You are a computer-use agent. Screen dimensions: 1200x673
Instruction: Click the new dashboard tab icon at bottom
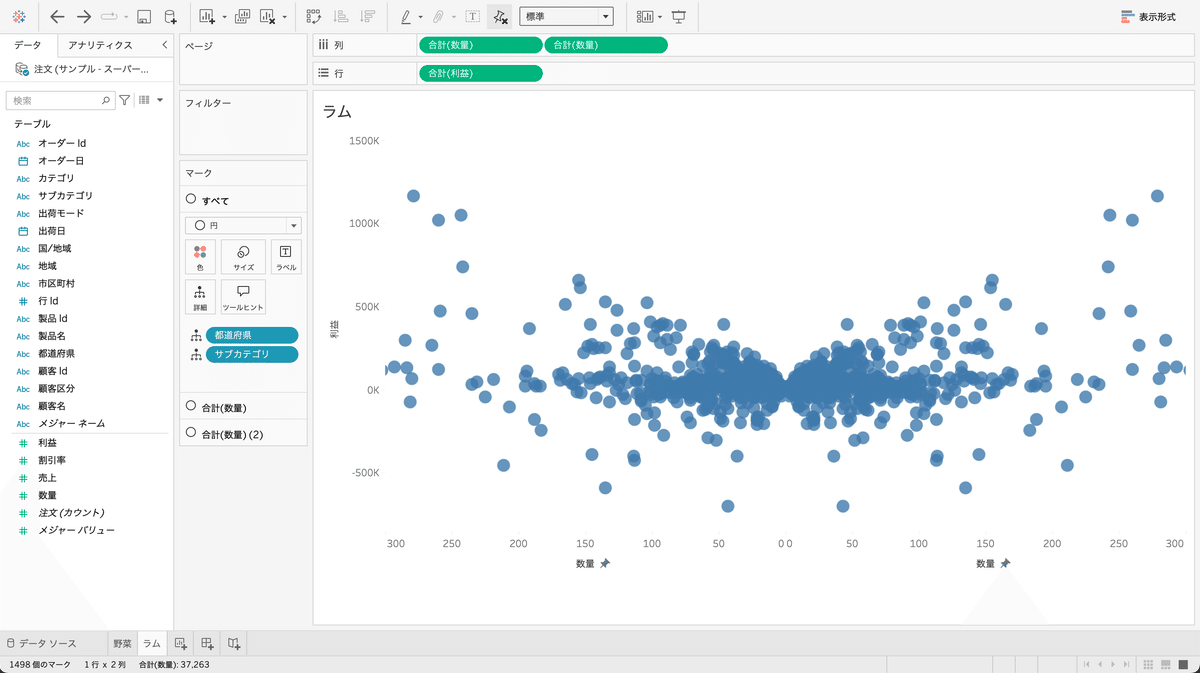(x=207, y=643)
